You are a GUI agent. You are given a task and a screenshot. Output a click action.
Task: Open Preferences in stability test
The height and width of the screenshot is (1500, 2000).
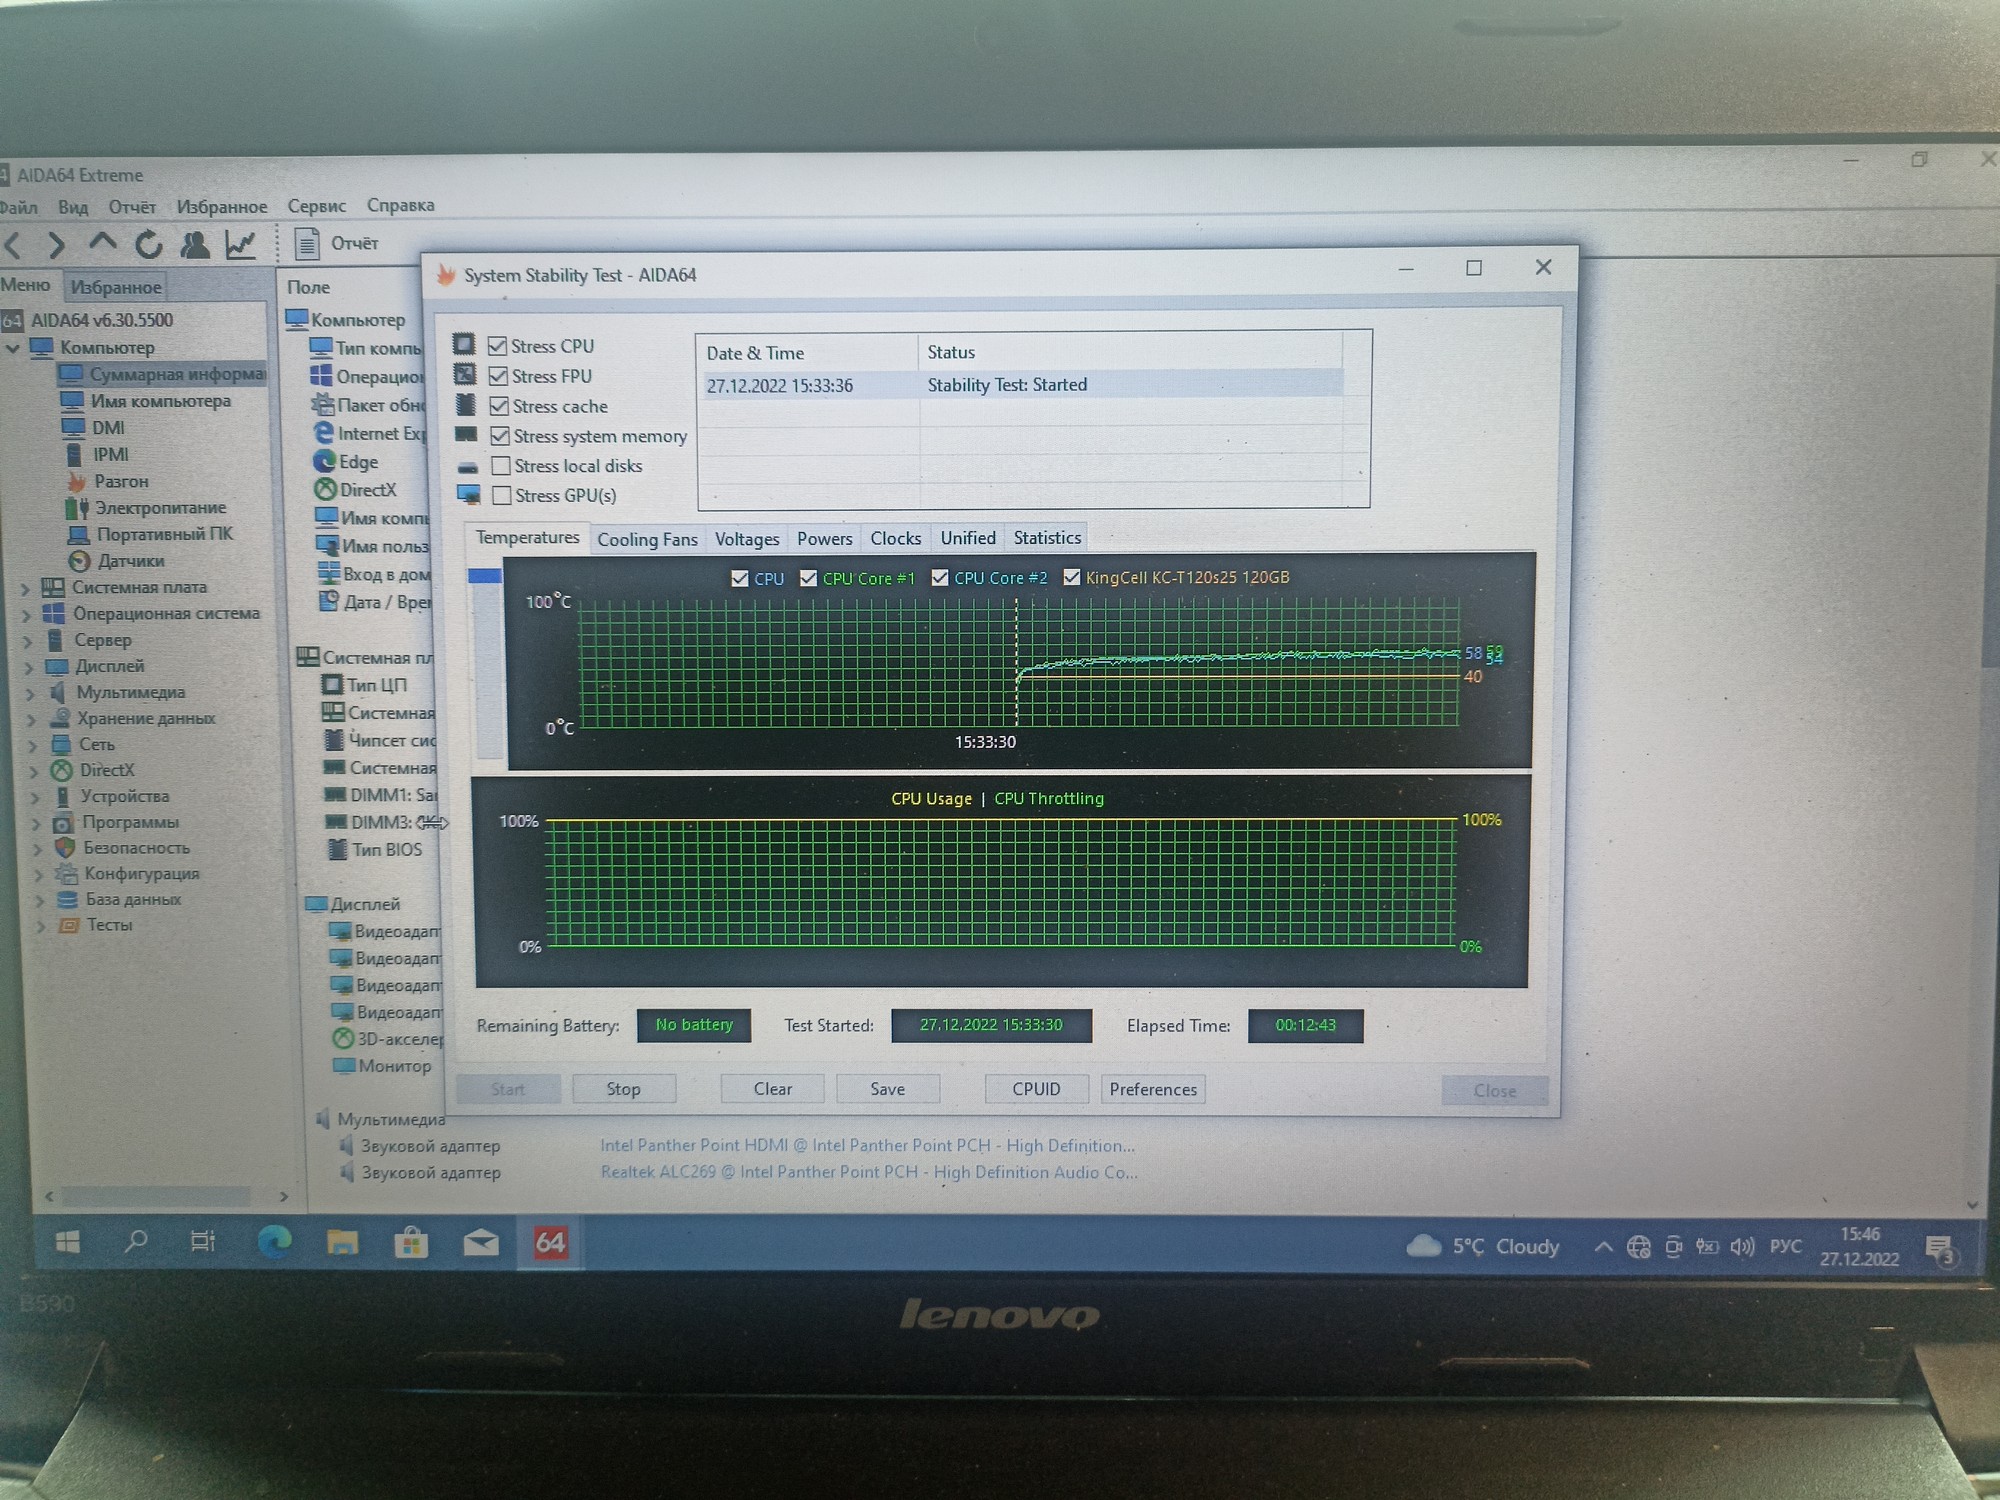(x=1152, y=1089)
